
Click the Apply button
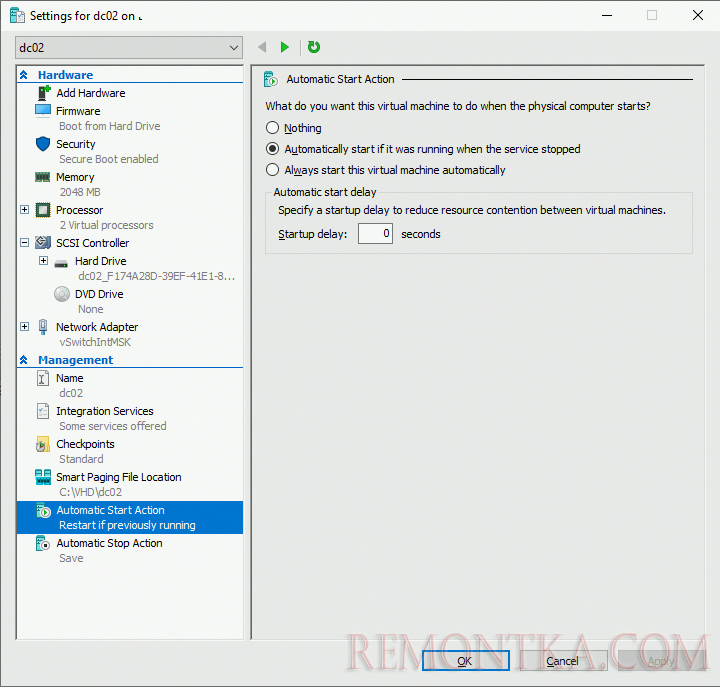pos(661,661)
